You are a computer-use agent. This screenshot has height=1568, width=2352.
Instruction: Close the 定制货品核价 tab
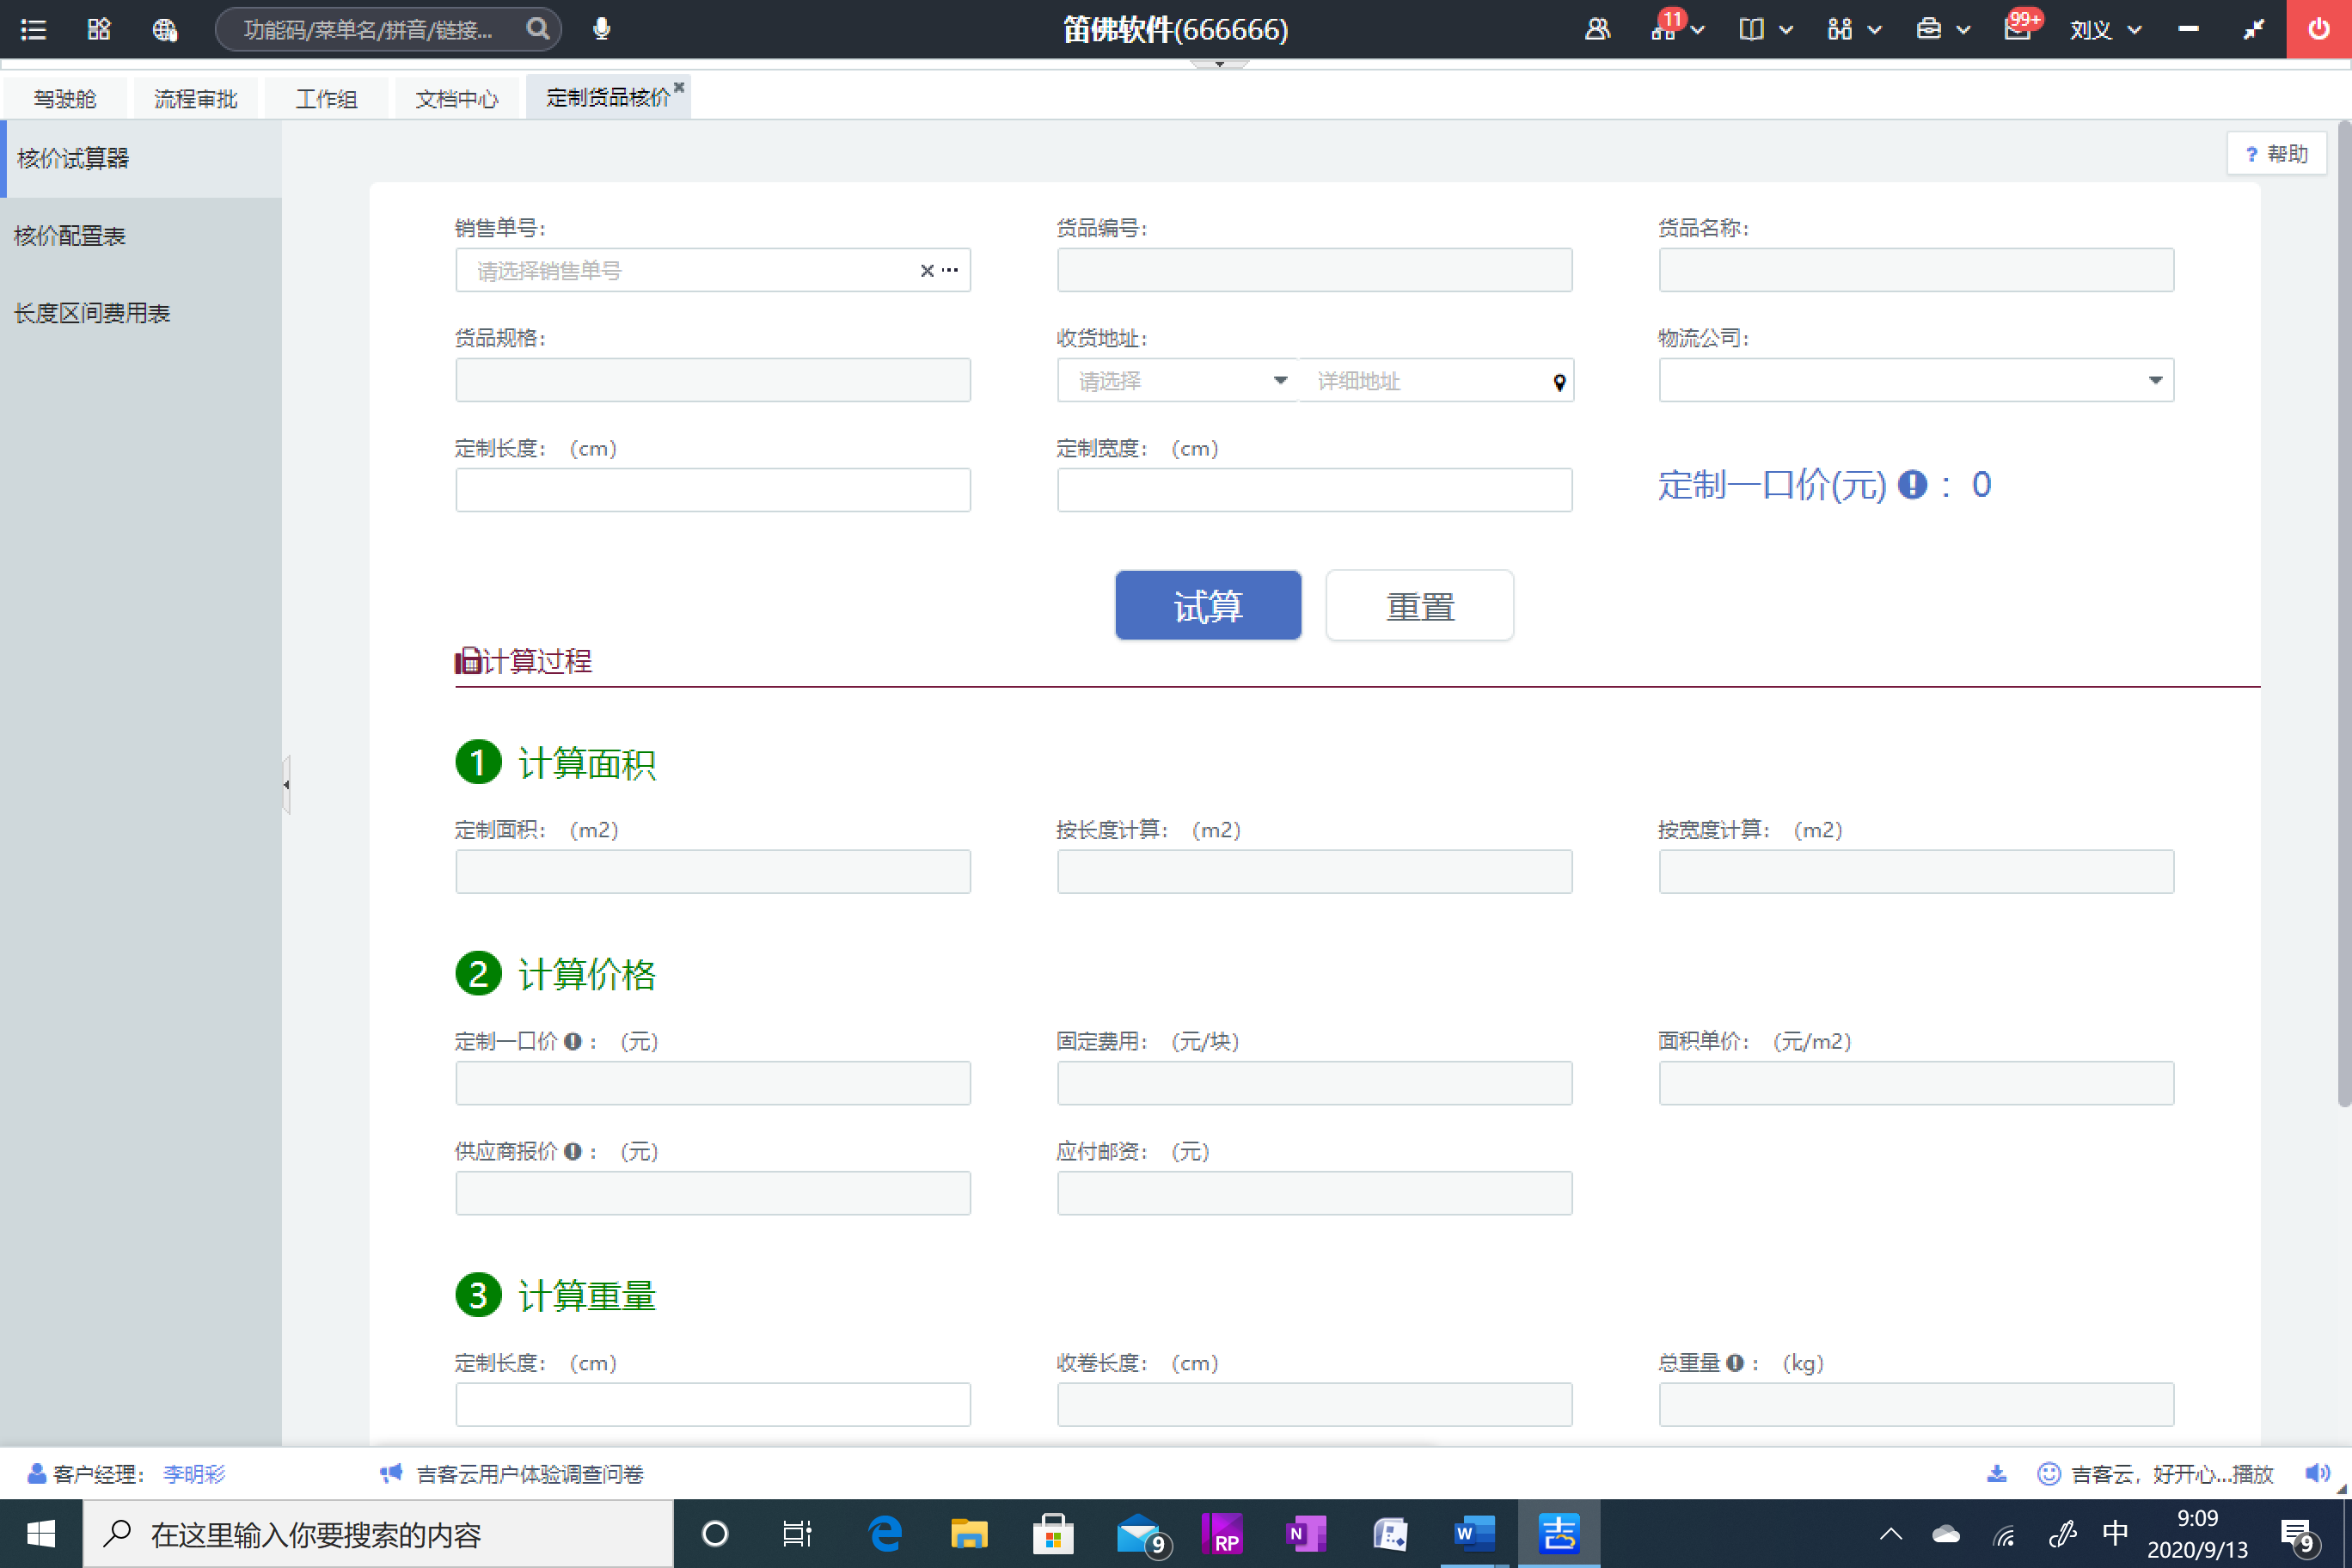[x=679, y=88]
